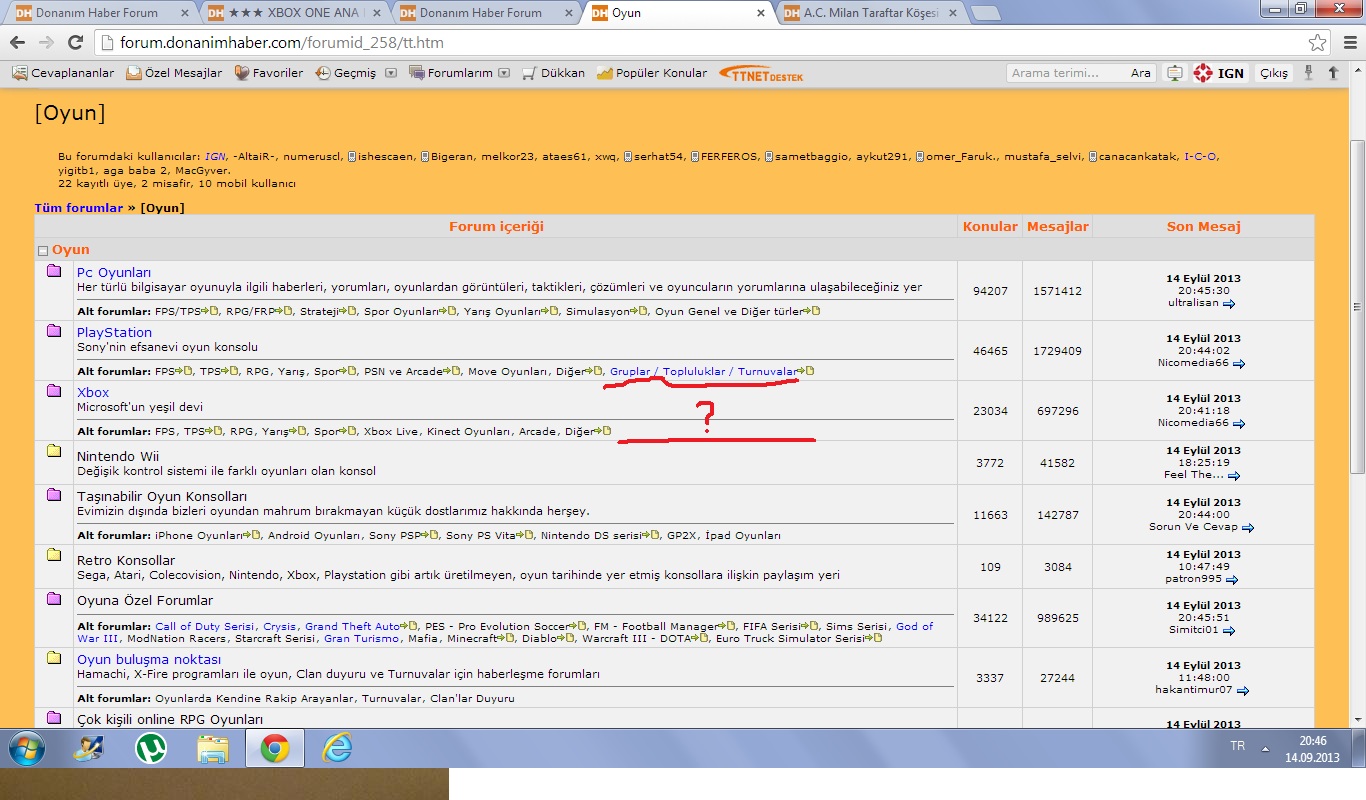Open Windows Explorer folder in taskbar
This screenshot has width=1366, height=800.
(212, 748)
